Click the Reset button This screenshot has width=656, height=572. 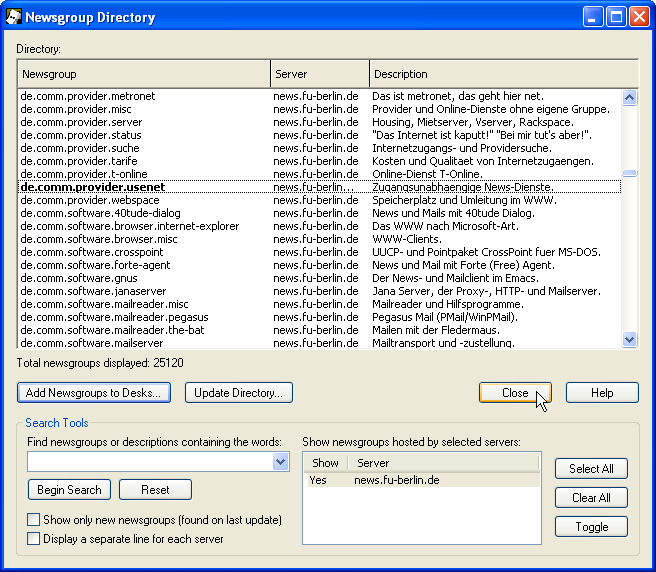pyautogui.click(x=155, y=490)
